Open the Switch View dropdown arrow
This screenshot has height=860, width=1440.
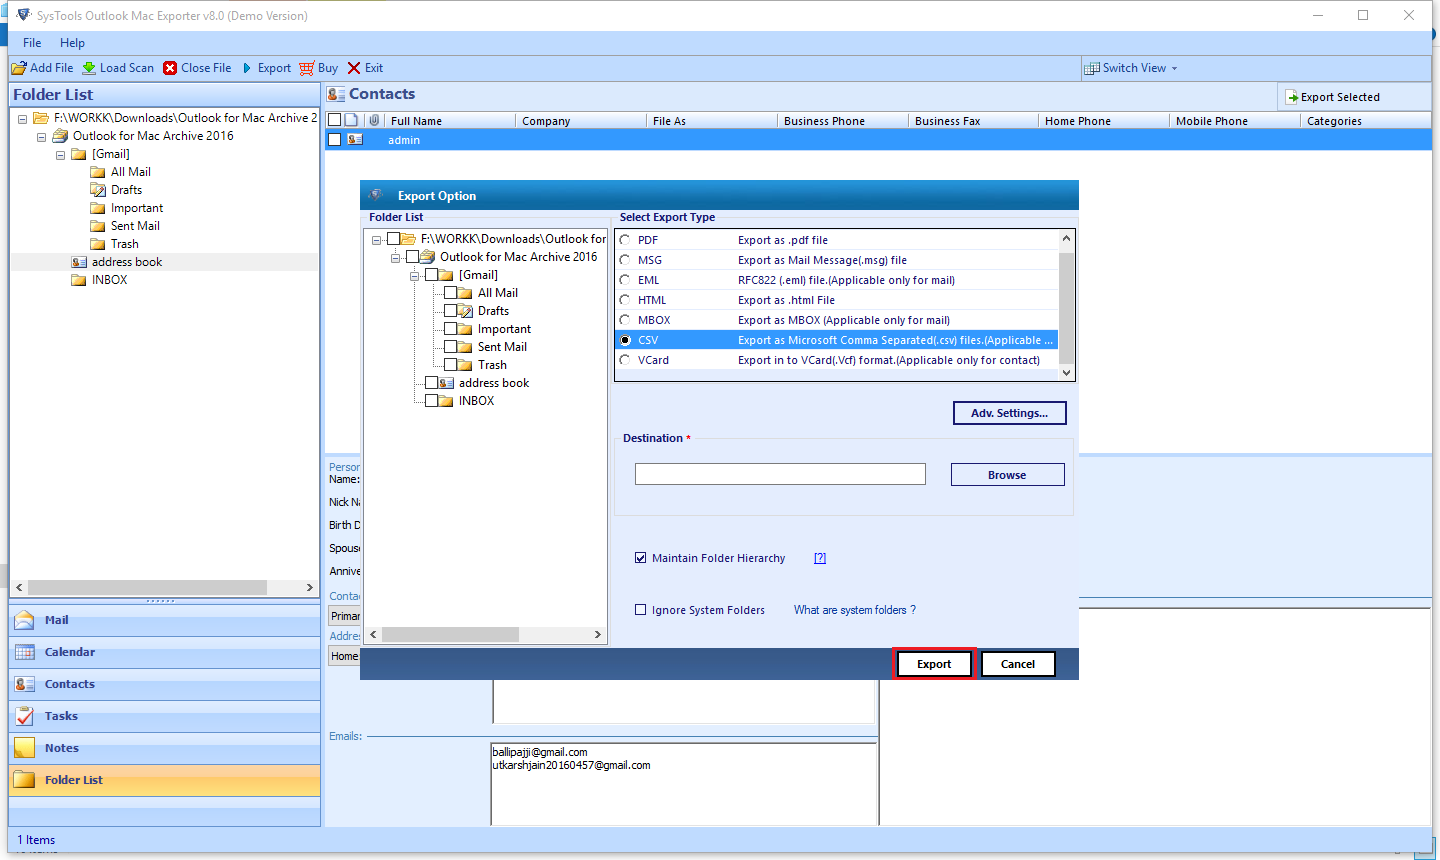click(1175, 69)
